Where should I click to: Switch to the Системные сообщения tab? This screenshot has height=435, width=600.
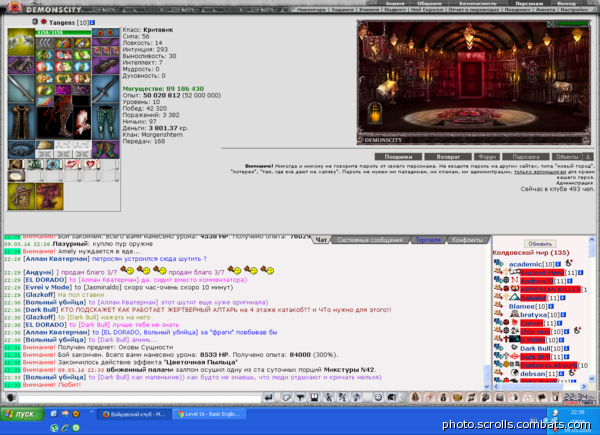coord(370,240)
